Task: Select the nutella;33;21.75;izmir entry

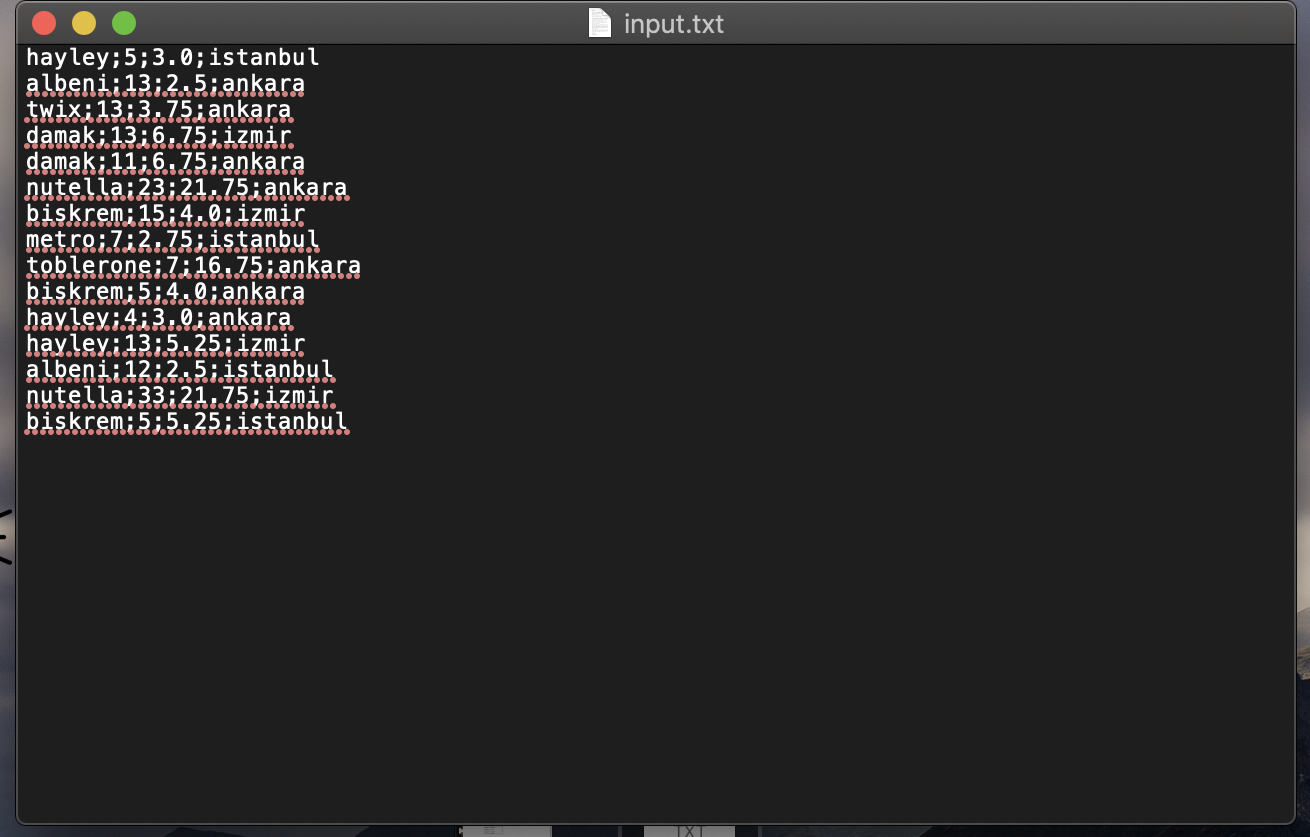Action: tap(178, 395)
